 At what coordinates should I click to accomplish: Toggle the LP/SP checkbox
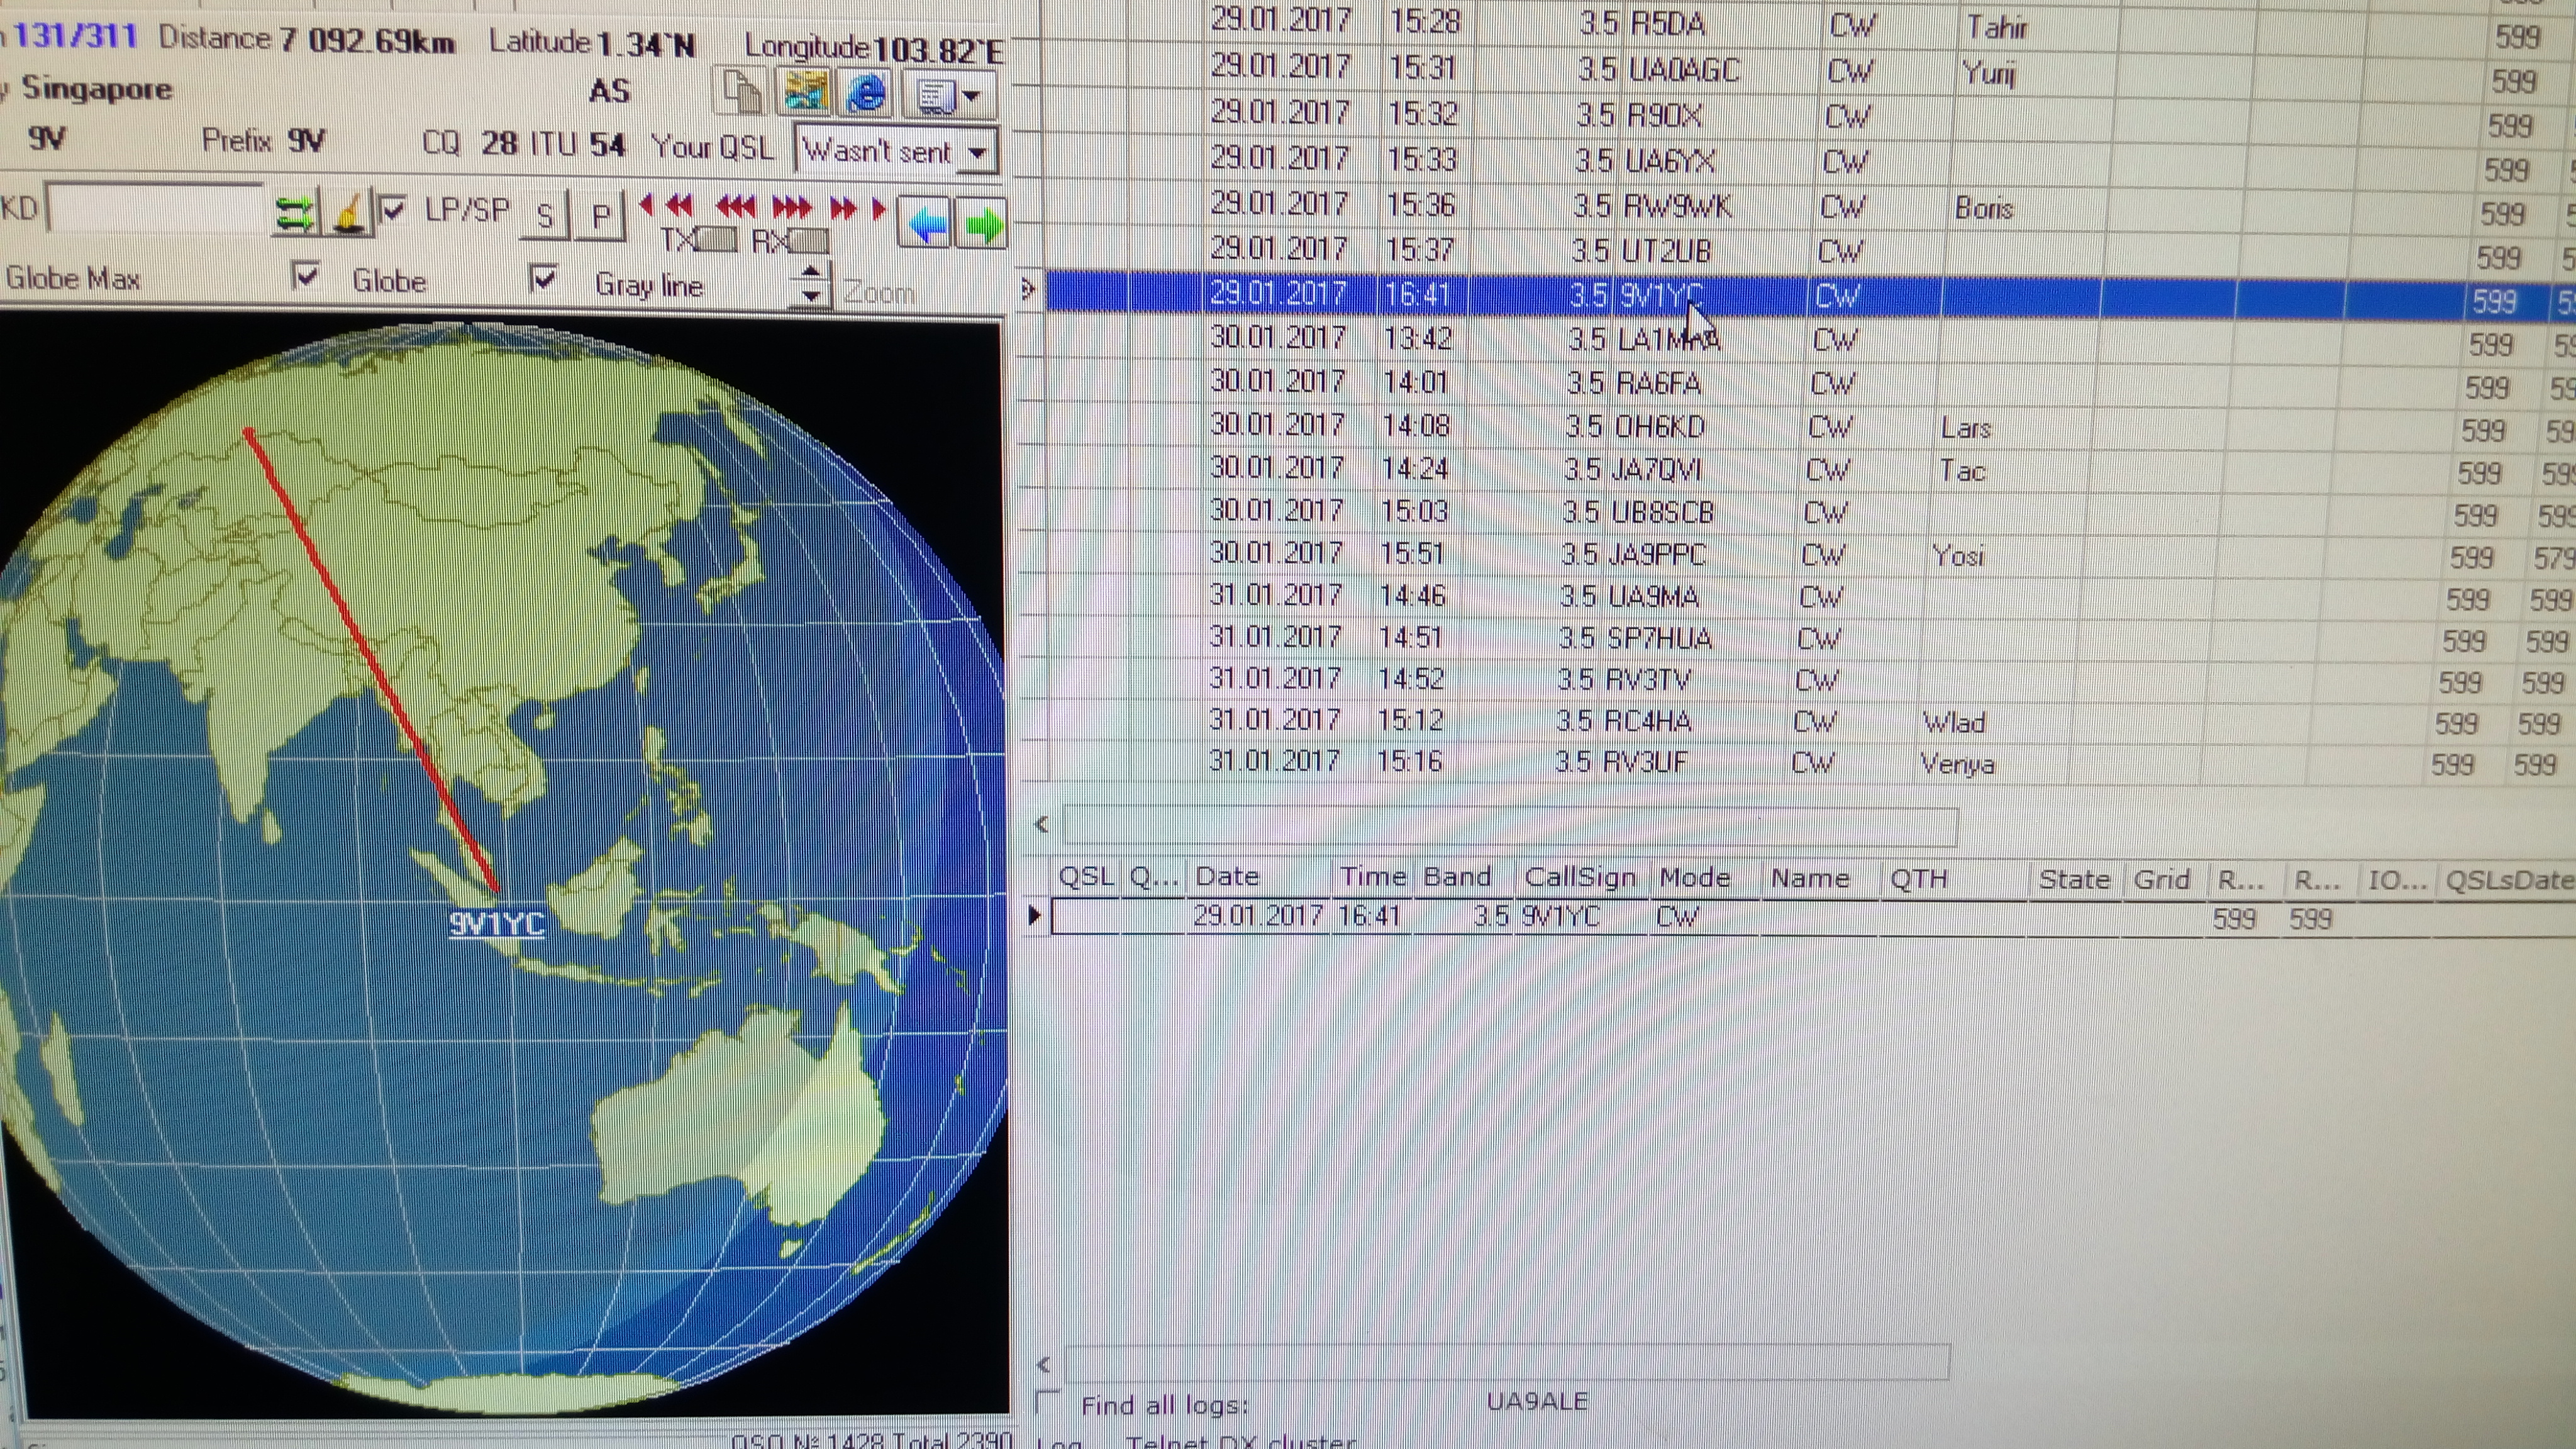coord(393,209)
